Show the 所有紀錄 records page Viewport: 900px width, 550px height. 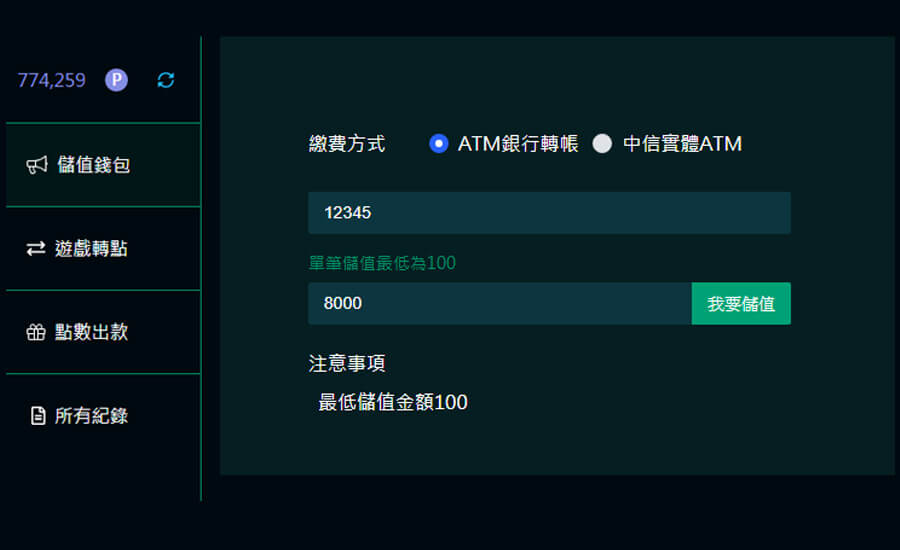91,416
